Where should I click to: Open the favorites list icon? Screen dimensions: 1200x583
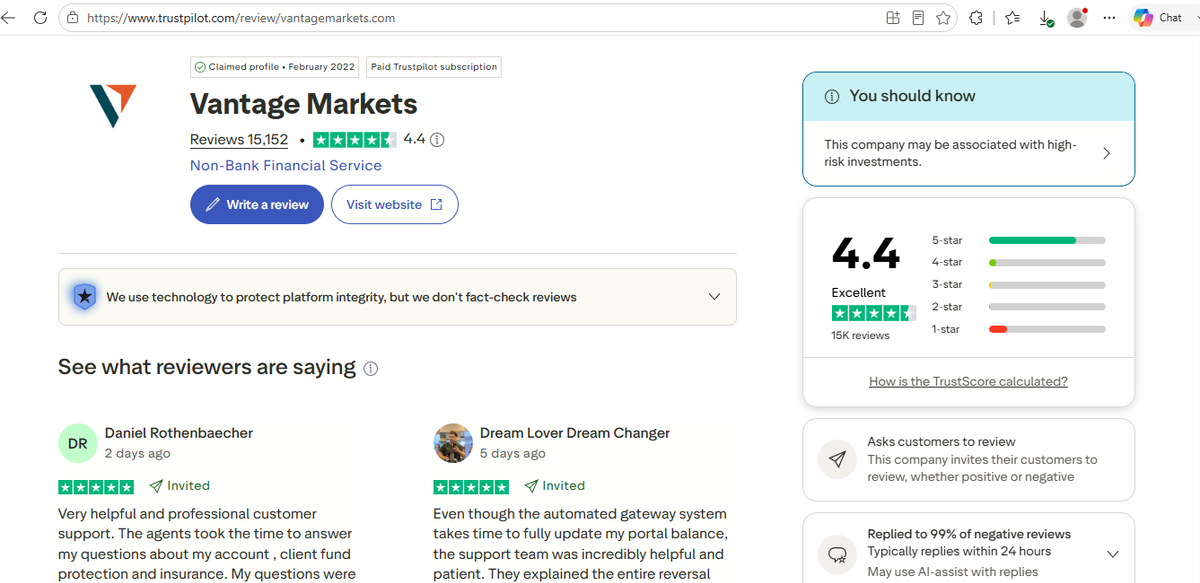(1012, 18)
